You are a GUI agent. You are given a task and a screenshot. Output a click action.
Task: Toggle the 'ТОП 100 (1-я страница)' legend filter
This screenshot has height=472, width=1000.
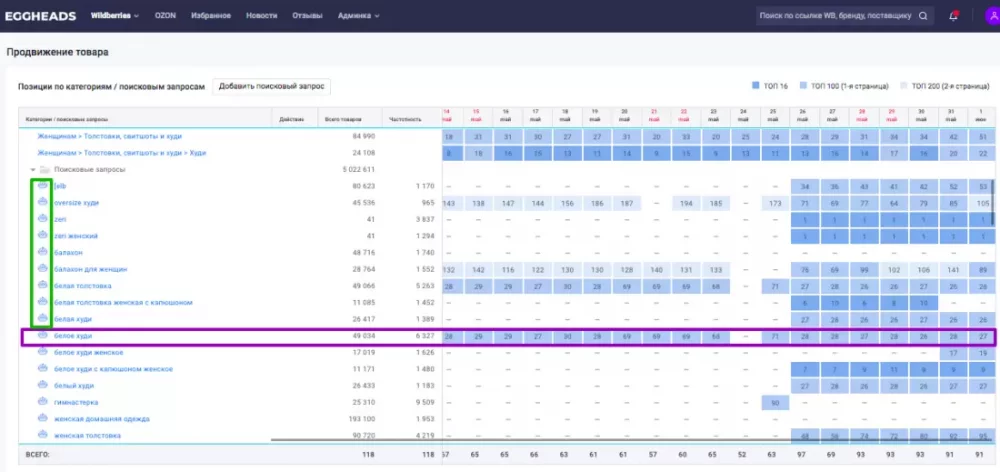(846, 87)
